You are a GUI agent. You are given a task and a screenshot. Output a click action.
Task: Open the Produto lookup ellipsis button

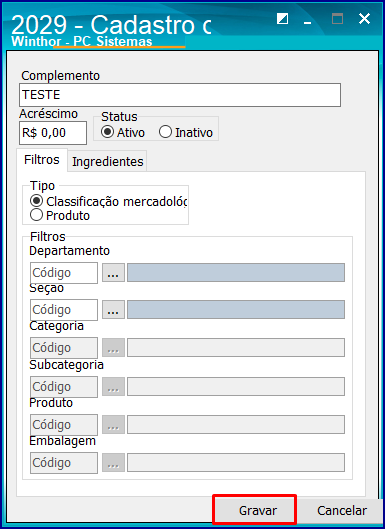click(x=113, y=425)
